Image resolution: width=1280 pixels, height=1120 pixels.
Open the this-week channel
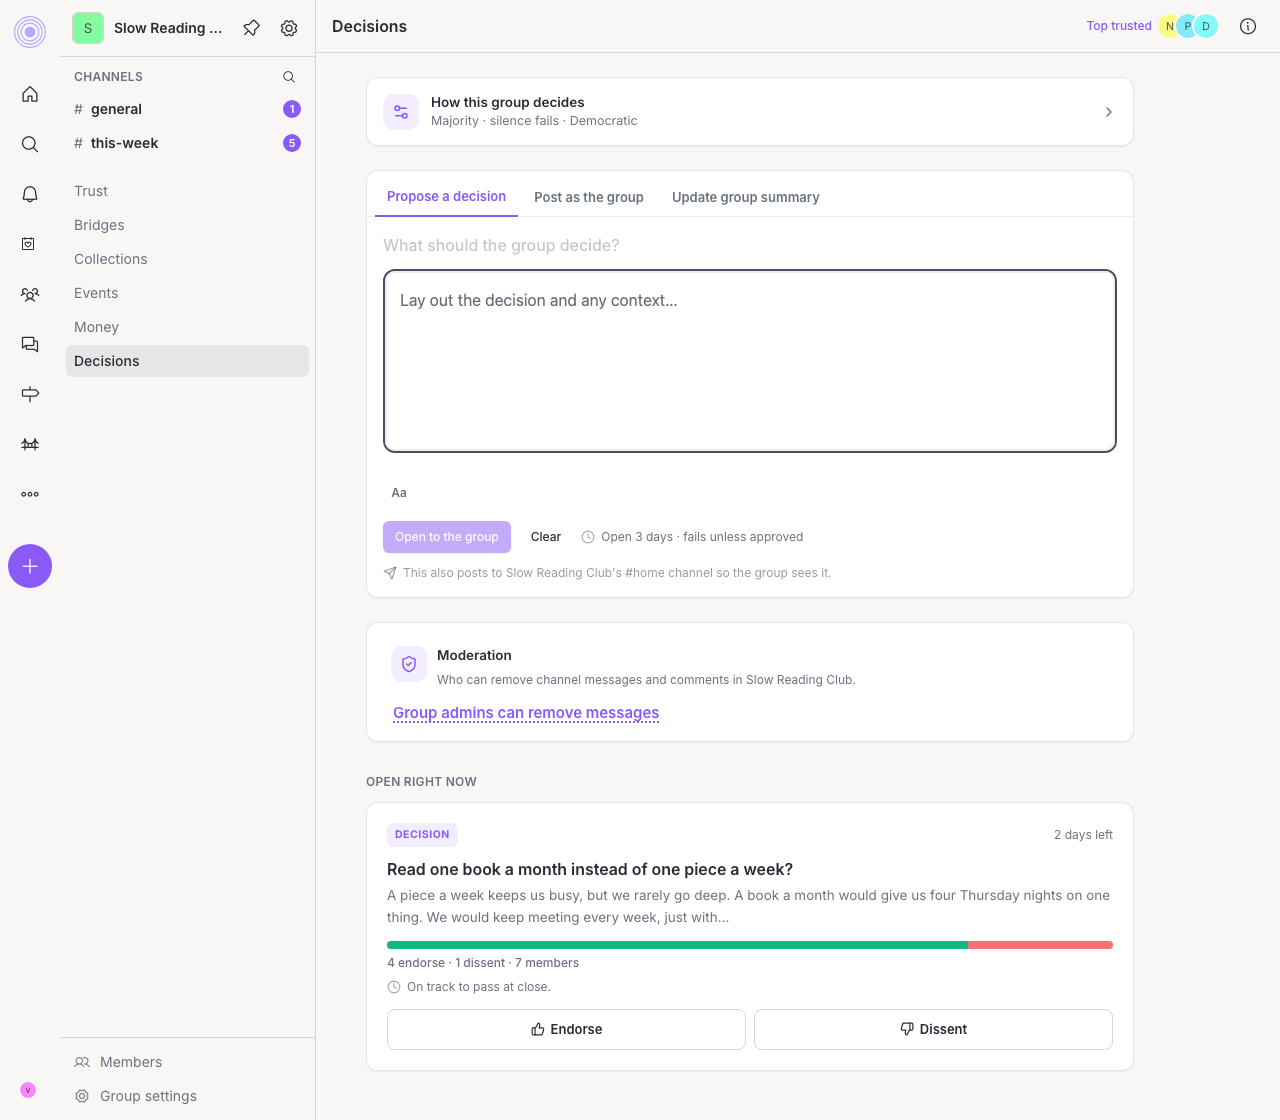pos(187,143)
